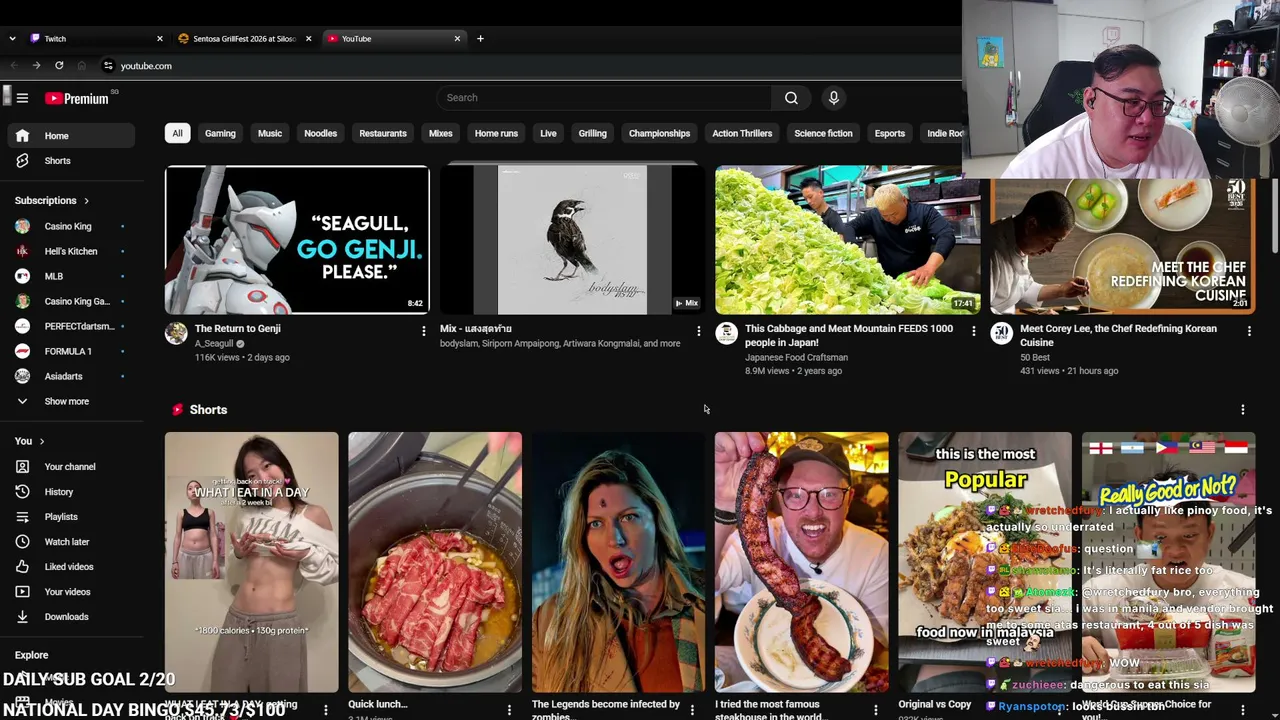This screenshot has height=720, width=1280.
Task: Open the Meet Corey Lee video title
Action: click(1118, 335)
